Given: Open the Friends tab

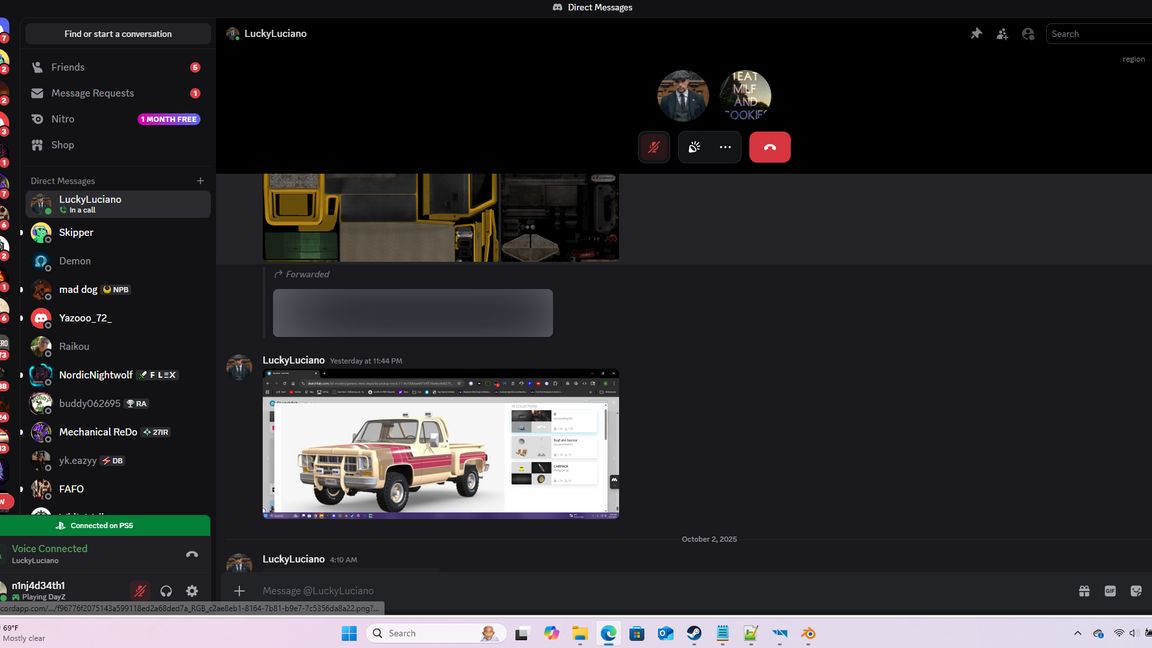Looking at the screenshot, I should pos(68,67).
